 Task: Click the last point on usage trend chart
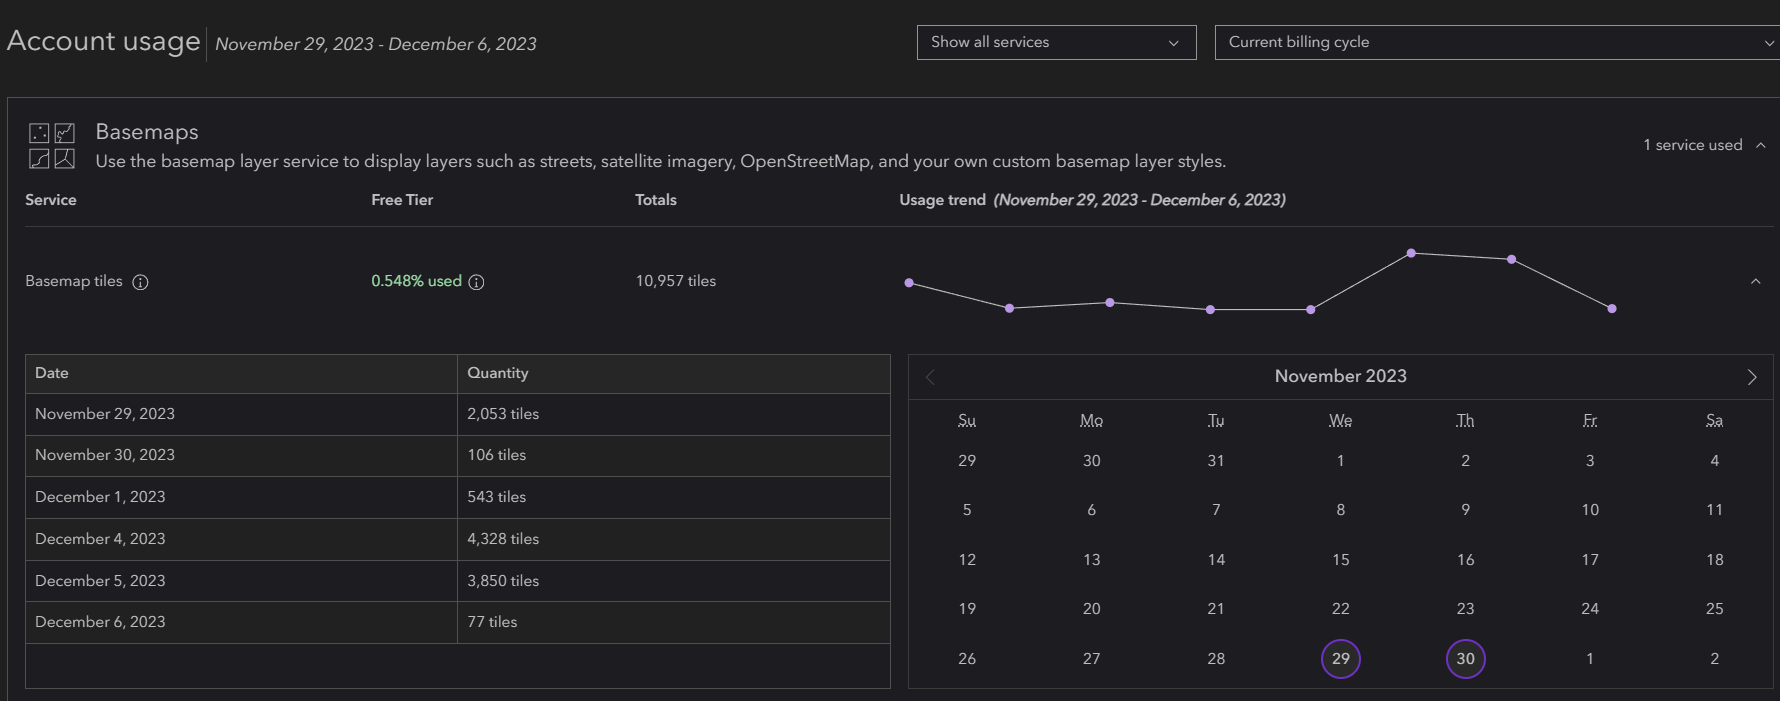(x=1611, y=309)
